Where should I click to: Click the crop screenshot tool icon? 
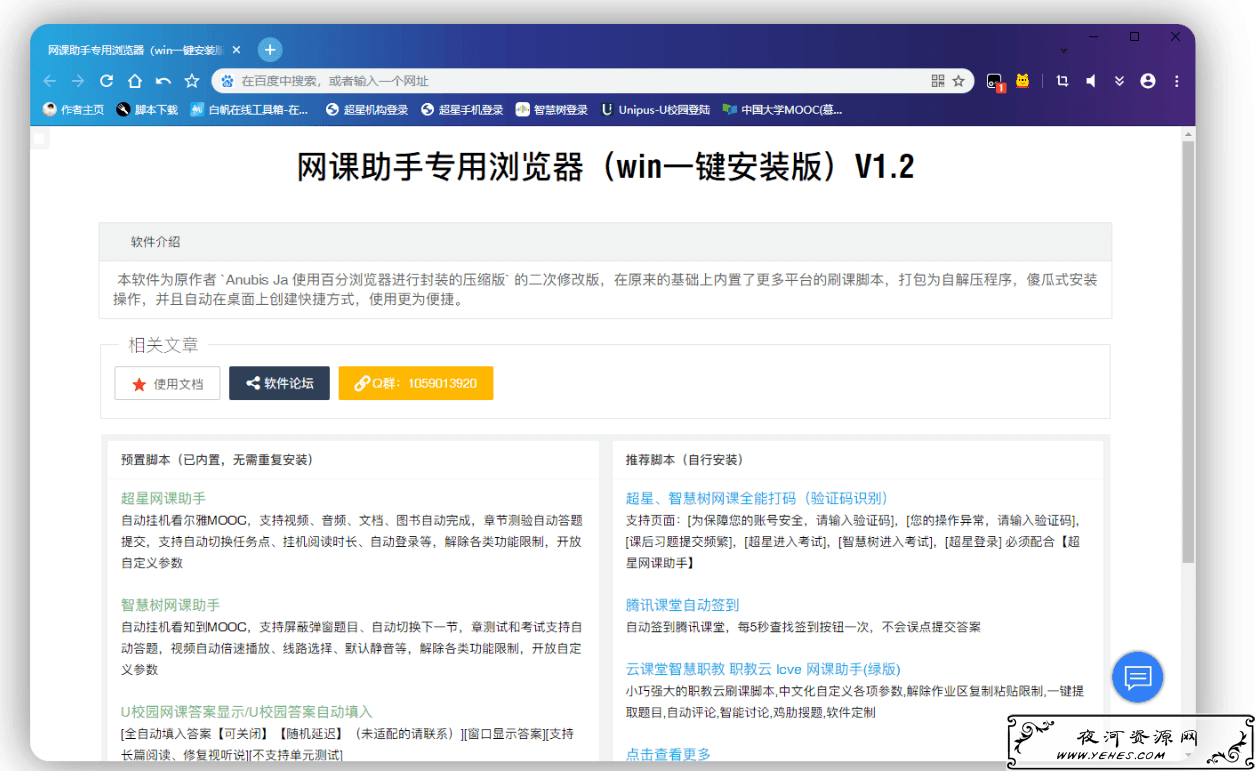(1062, 81)
